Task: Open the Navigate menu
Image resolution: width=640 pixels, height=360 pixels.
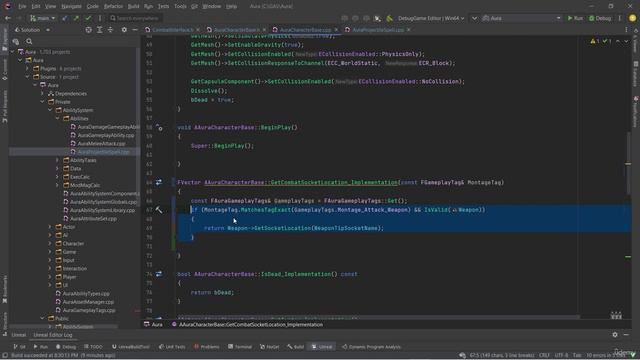Action: pyautogui.click(x=71, y=6)
